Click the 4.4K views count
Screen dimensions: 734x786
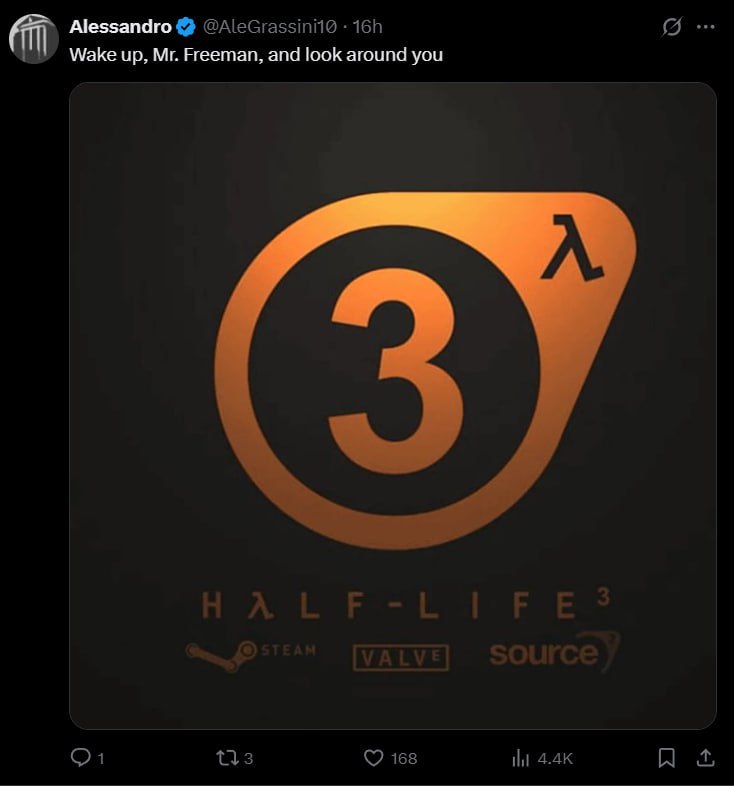[555, 758]
